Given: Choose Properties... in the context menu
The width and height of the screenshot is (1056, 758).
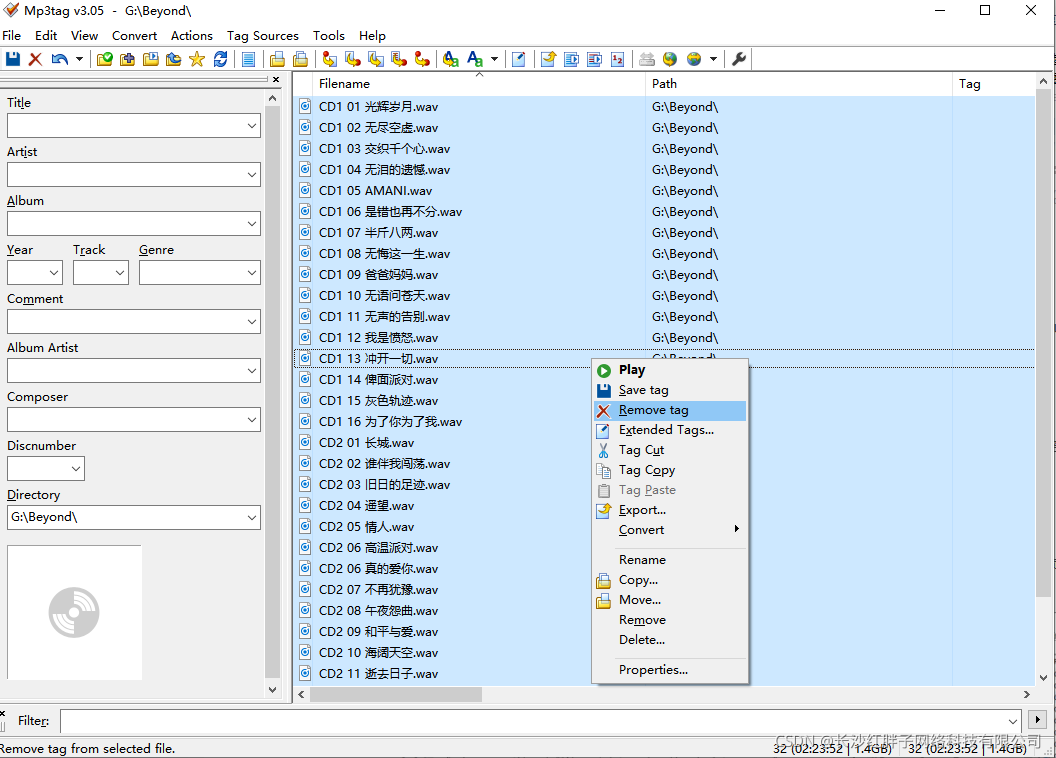Looking at the screenshot, I should [670, 670].
